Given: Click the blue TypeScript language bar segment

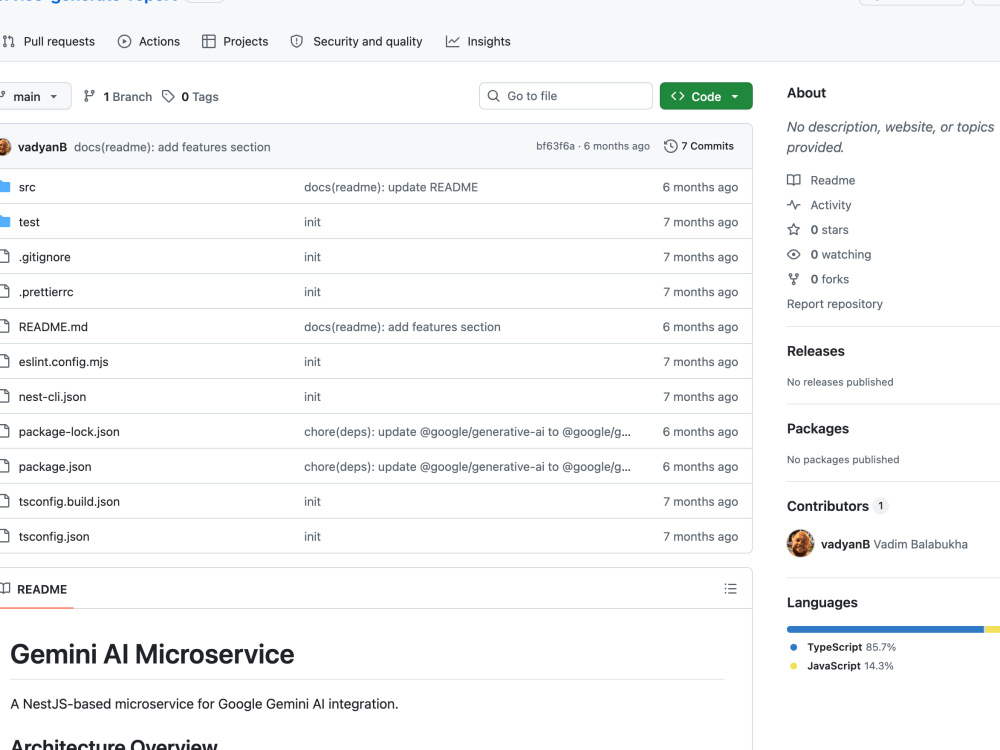Looking at the screenshot, I should (x=885, y=629).
